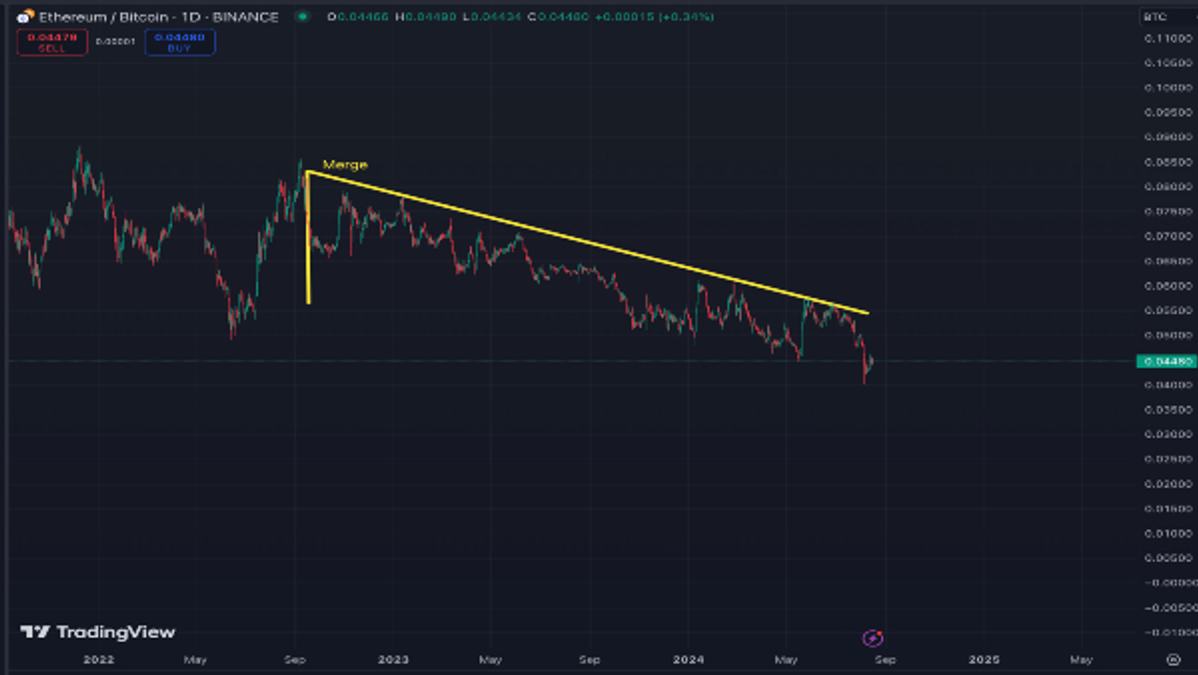Viewport: 1198px width, 675px height.
Task: Click the 0.01000 price axis label
Action: pos(1168,534)
